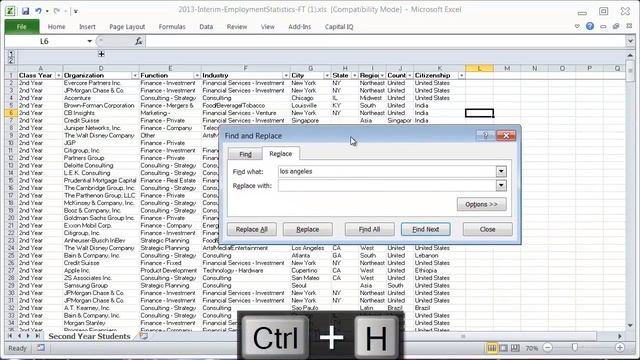Click the Close button in dialog
Screen dimensions: 640x360
point(488,229)
